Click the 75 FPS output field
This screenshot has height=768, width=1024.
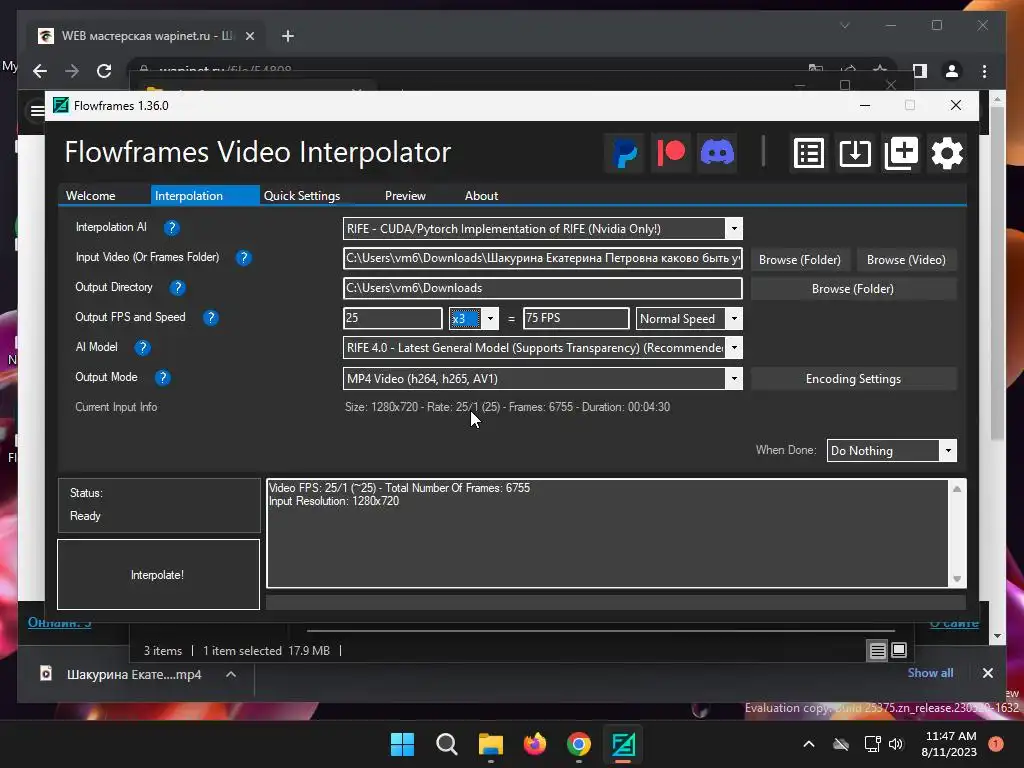[x=576, y=318]
